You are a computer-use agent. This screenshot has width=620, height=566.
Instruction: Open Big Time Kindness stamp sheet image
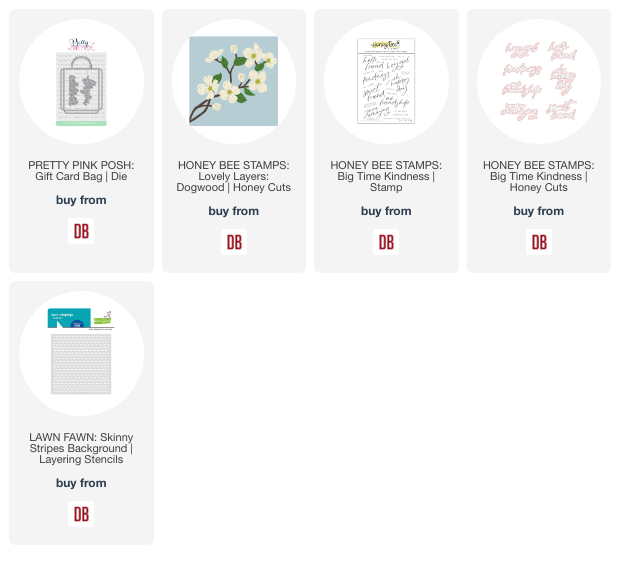[x=386, y=81]
